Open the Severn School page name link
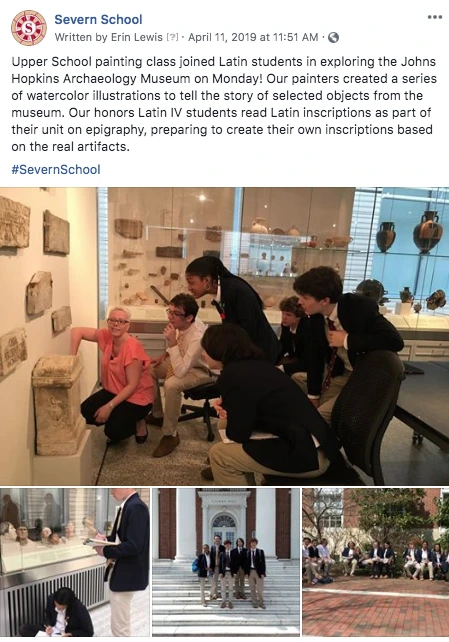449x642 pixels. point(98,19)
